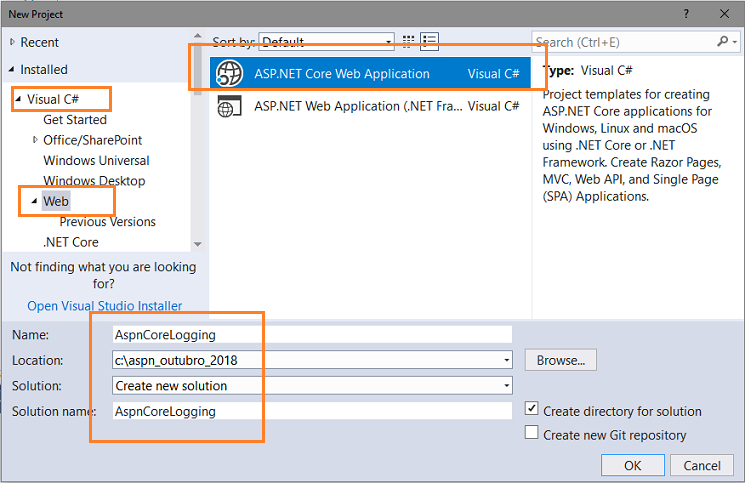745x483 pixels.
Task: Select the ASP.NET Core Web Application globe icon
Action: coord(229,74)
